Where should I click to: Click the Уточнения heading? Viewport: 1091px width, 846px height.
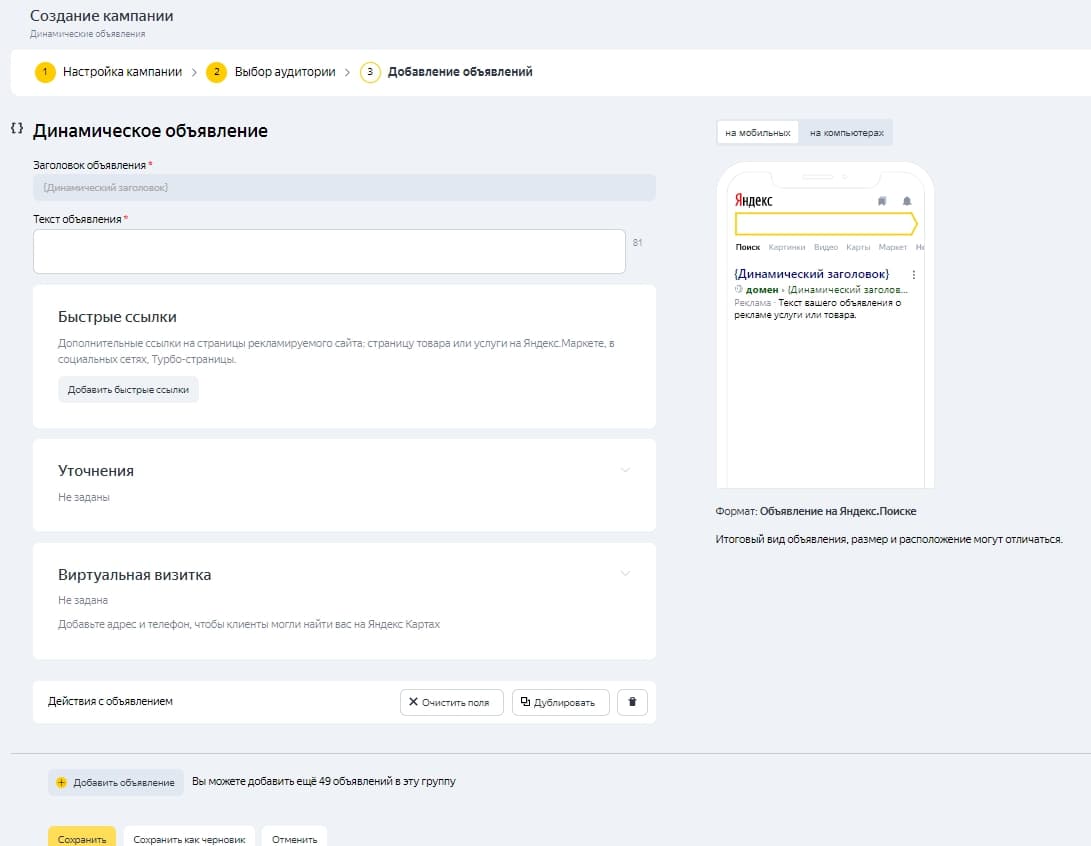pos(96,470)
